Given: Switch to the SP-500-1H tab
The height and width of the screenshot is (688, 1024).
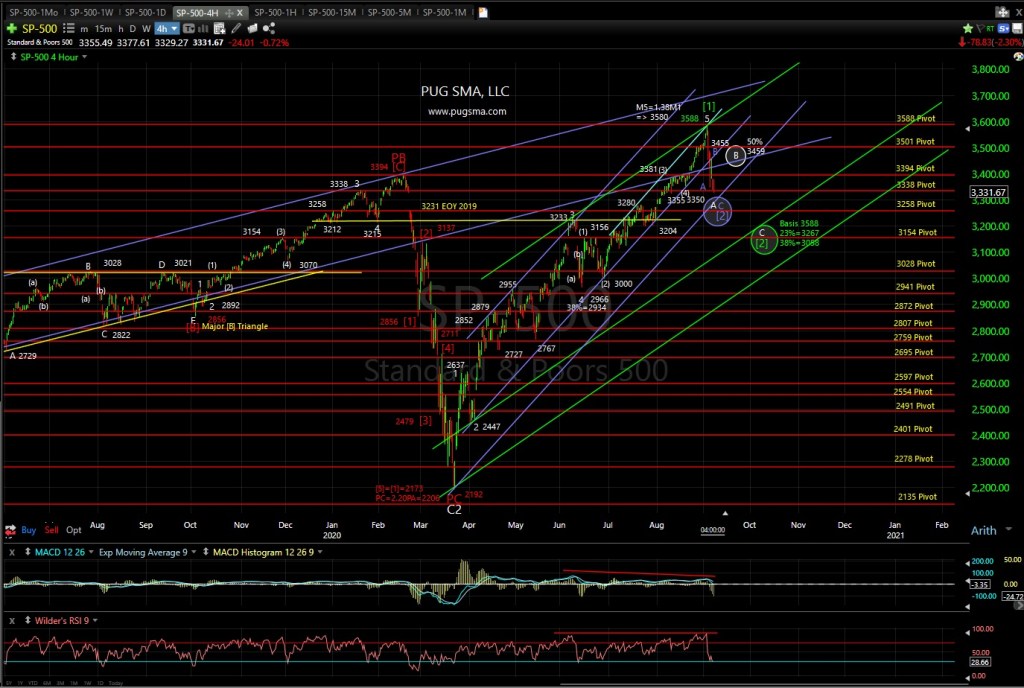Looking at the screenshot, I should tap(275, 12).
